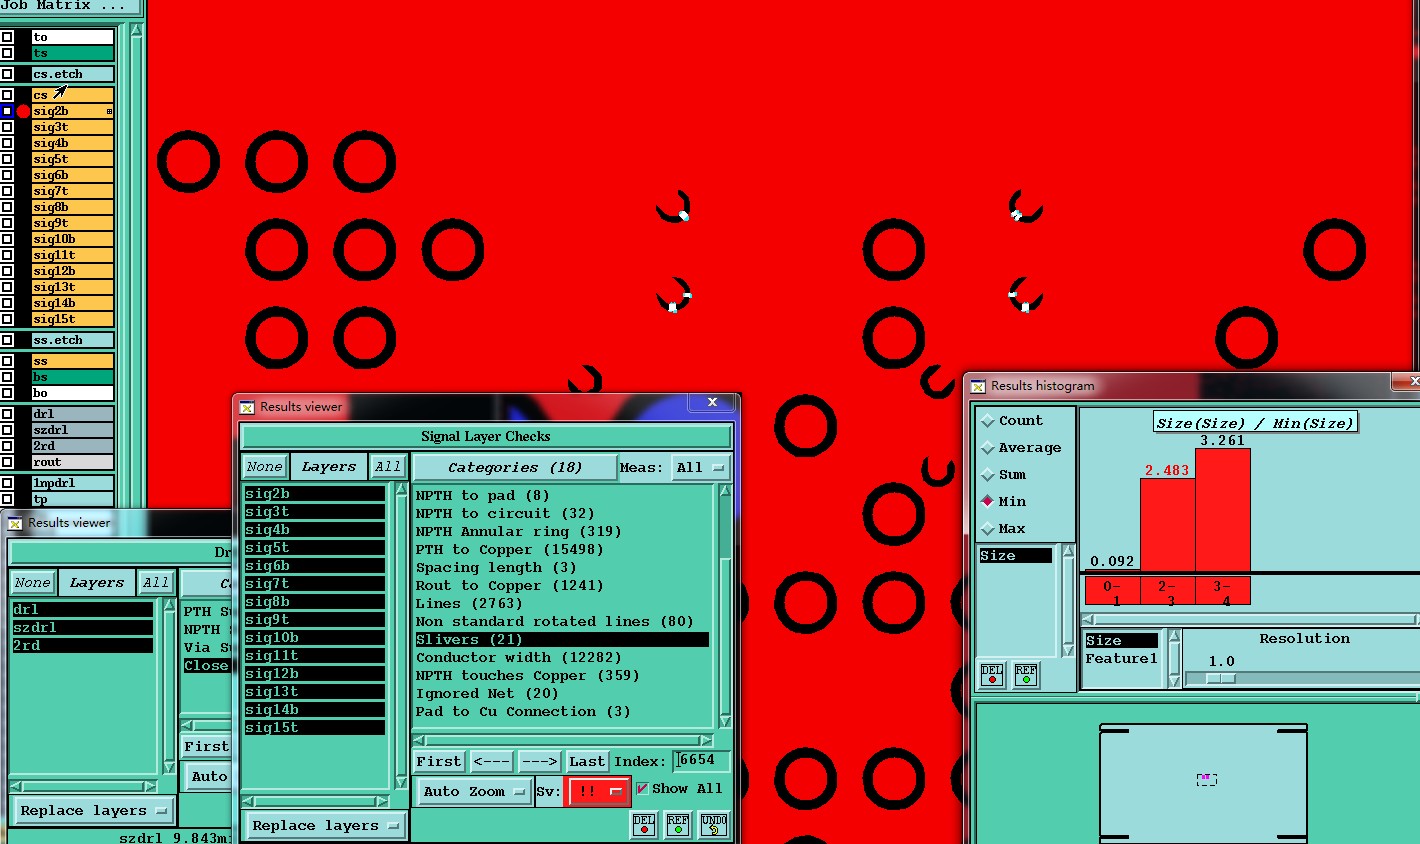Click the DEL icon in Results histogram
This screenshot has width=1420, height=844.
point(992,675)
